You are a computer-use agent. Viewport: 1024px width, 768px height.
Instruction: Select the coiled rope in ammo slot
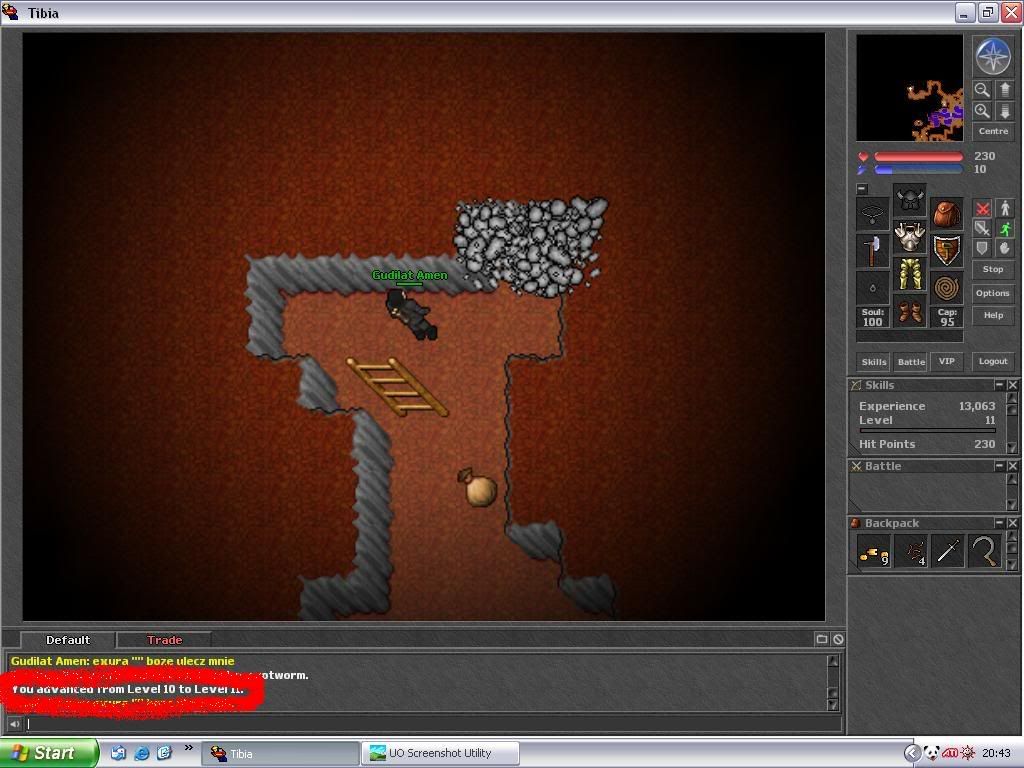coord(946,288)
